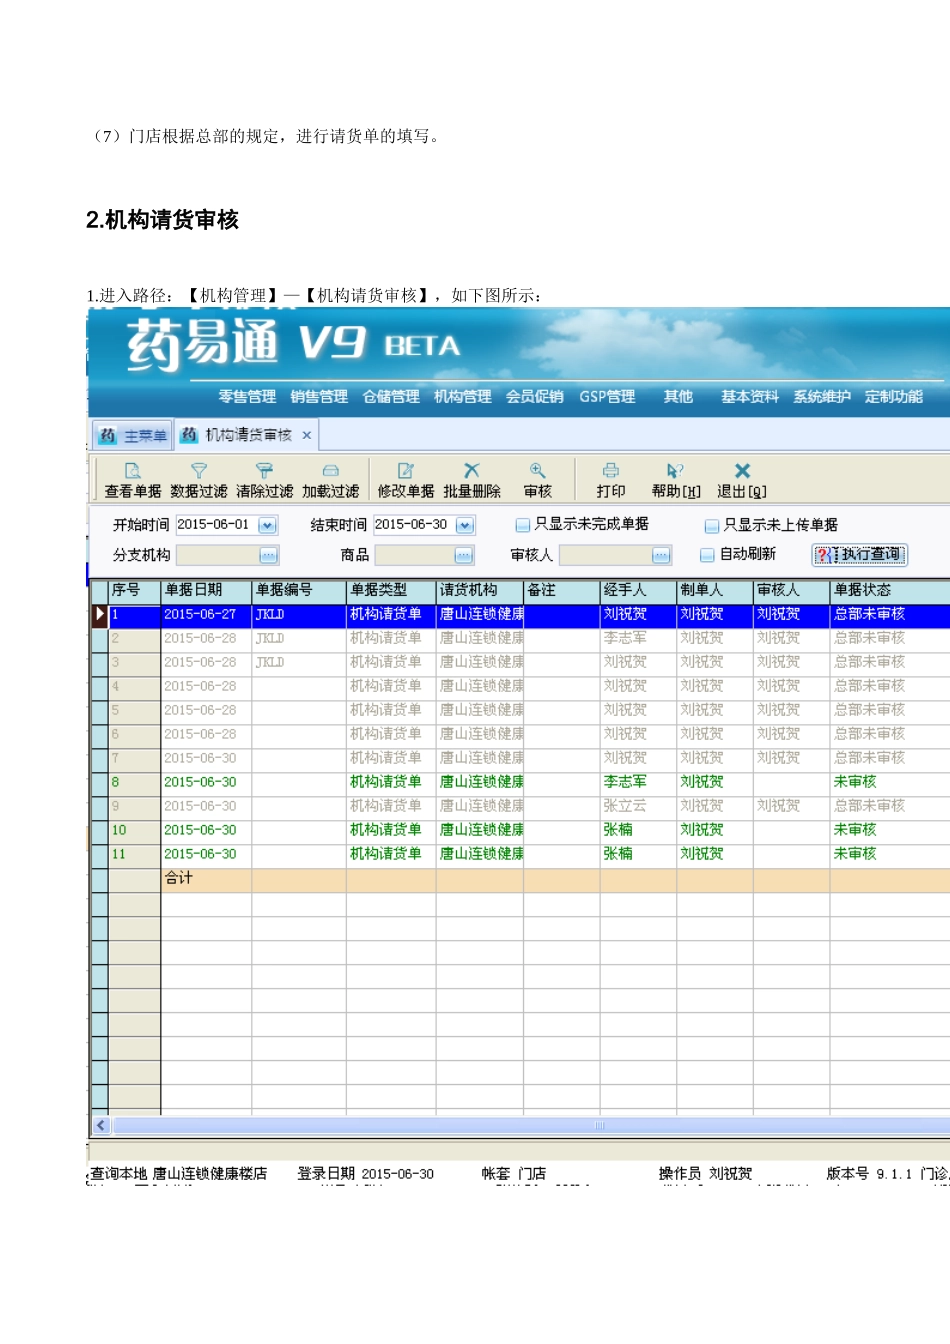Click the 审核人 column header

click(x=791, y=590)
